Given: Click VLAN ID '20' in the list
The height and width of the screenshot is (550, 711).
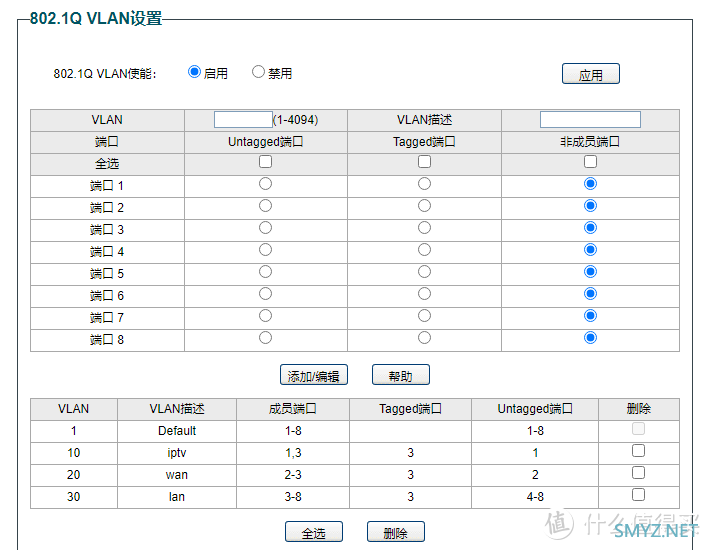Looking at the screenshot, I should pyautogui.click(x=73, y=475).
